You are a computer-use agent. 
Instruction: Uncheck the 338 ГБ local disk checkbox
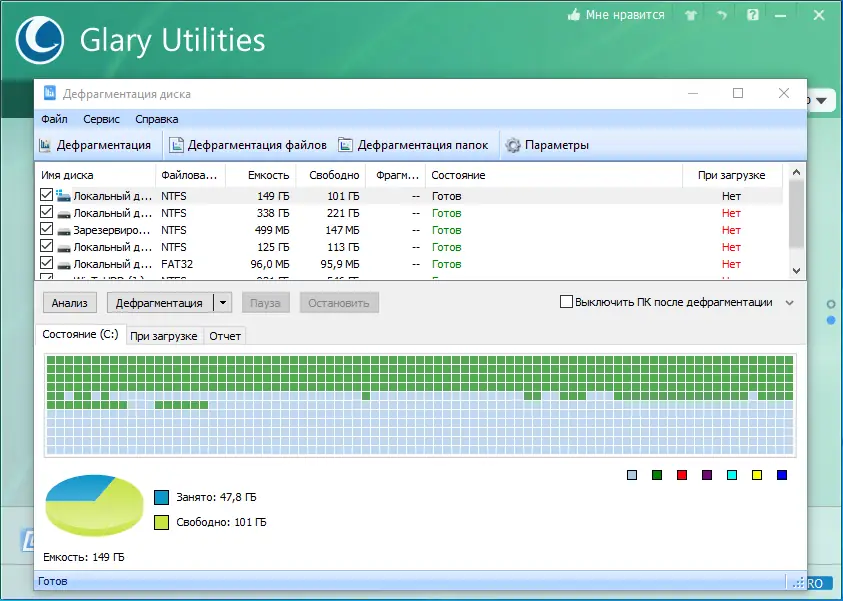click(x=47, y=212)
